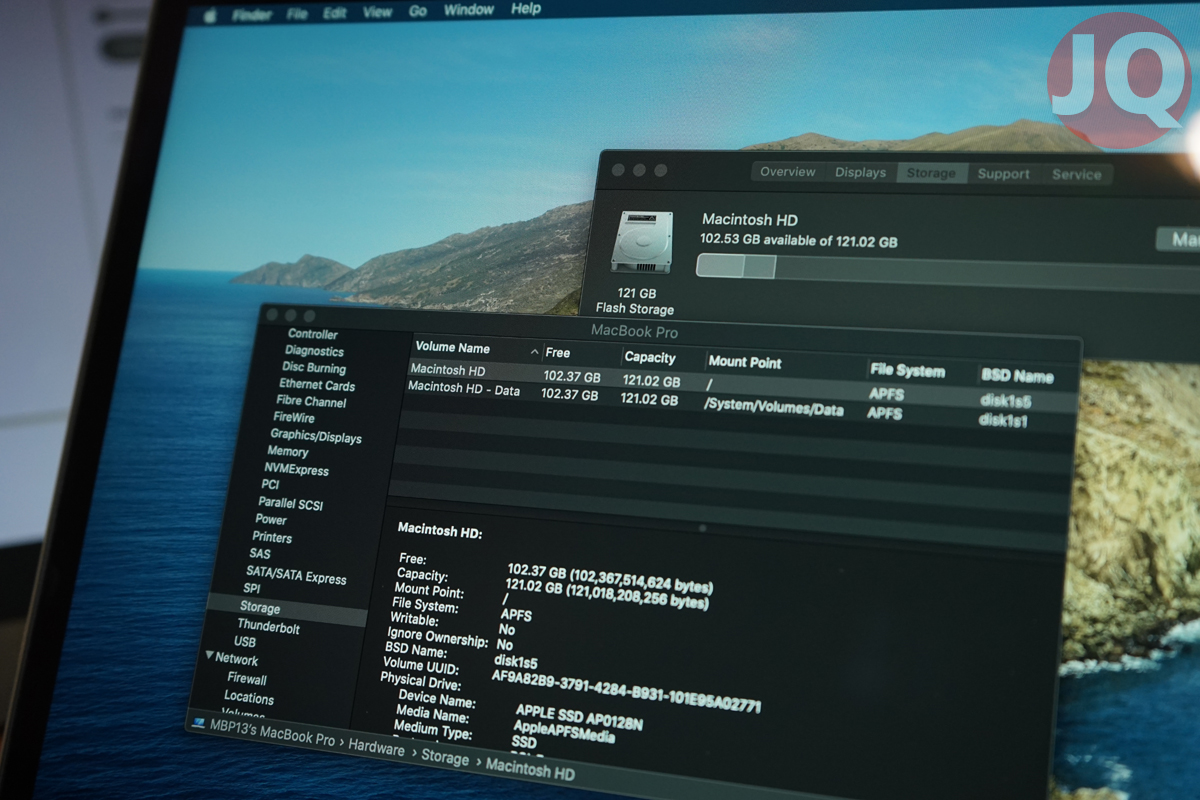Select Printers in the sidebar
This screenshot has width=1200, height=800.
click(x=272, y=537)
